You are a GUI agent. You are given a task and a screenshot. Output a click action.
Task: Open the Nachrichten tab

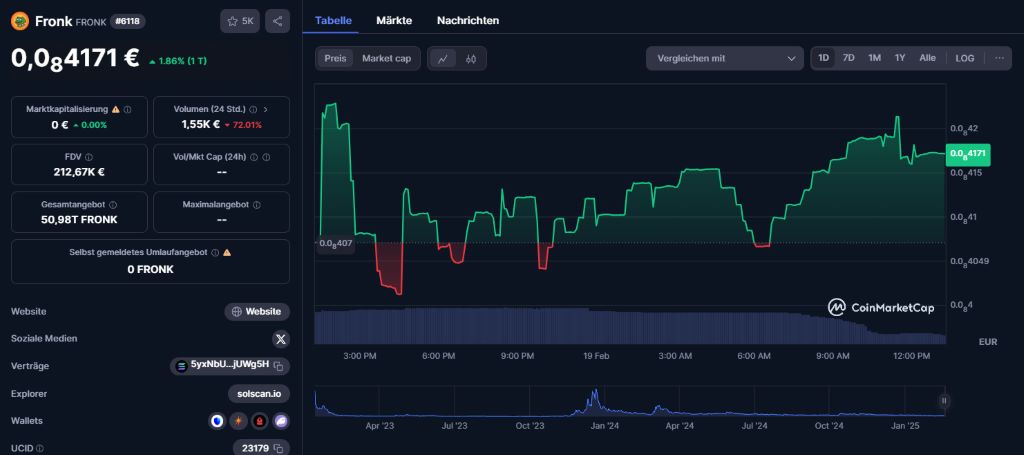click(468, 21)
